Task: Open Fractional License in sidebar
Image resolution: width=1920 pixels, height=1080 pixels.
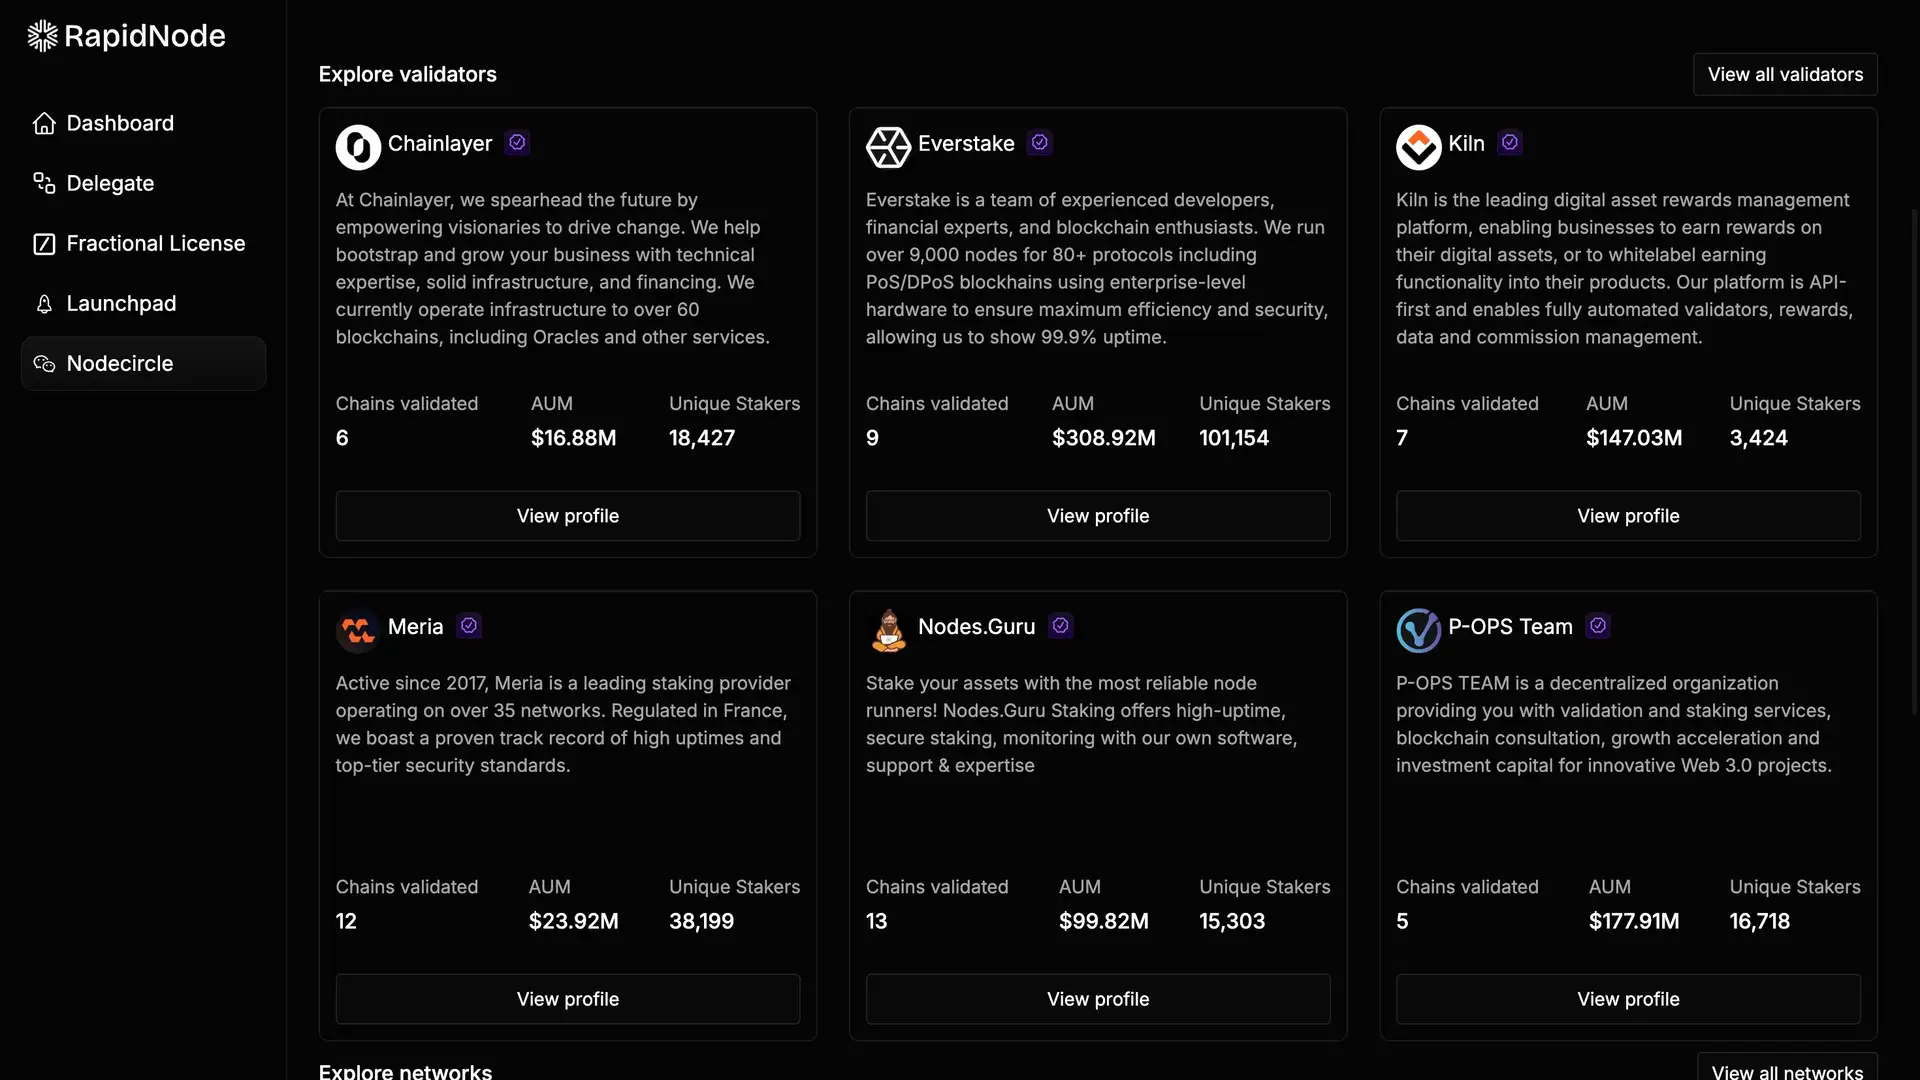Action: pyautogui.click(x=155, y=243)
